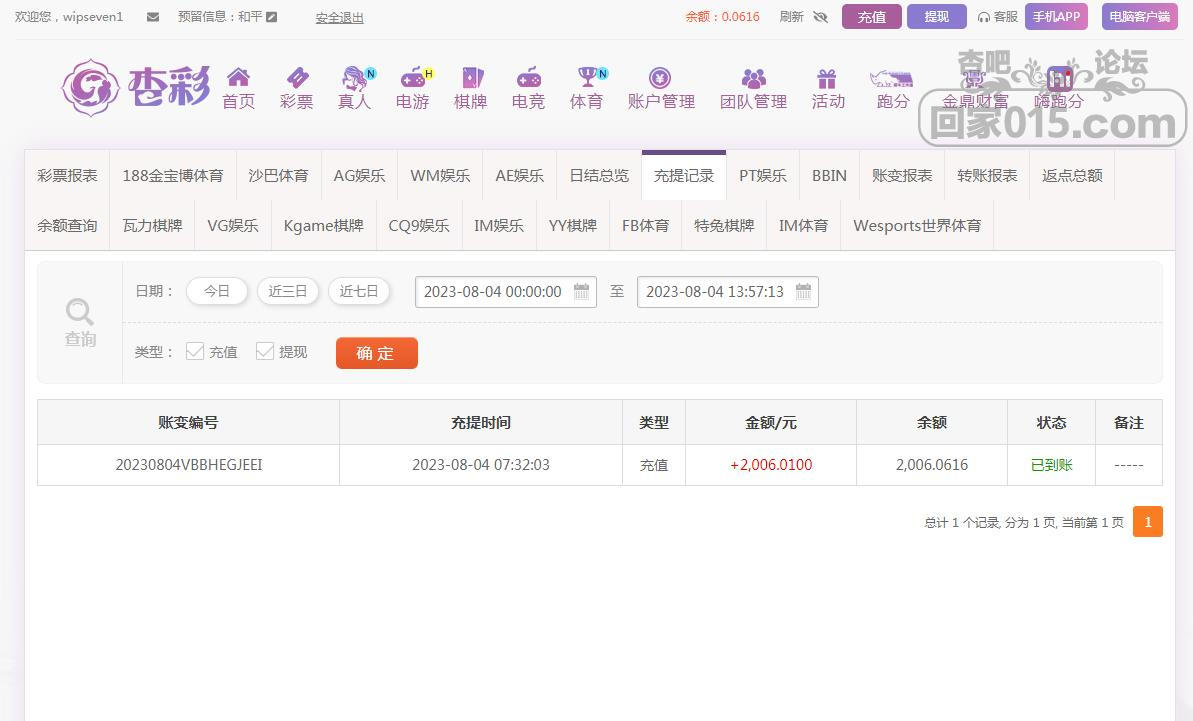Switch to the 188金宝博体育 tab
The height and width of the screenshot is (721, 1193).
pos(173,176)
